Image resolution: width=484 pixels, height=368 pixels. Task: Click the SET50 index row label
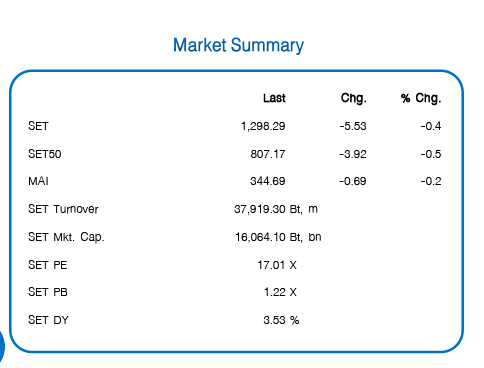point(45,154)
